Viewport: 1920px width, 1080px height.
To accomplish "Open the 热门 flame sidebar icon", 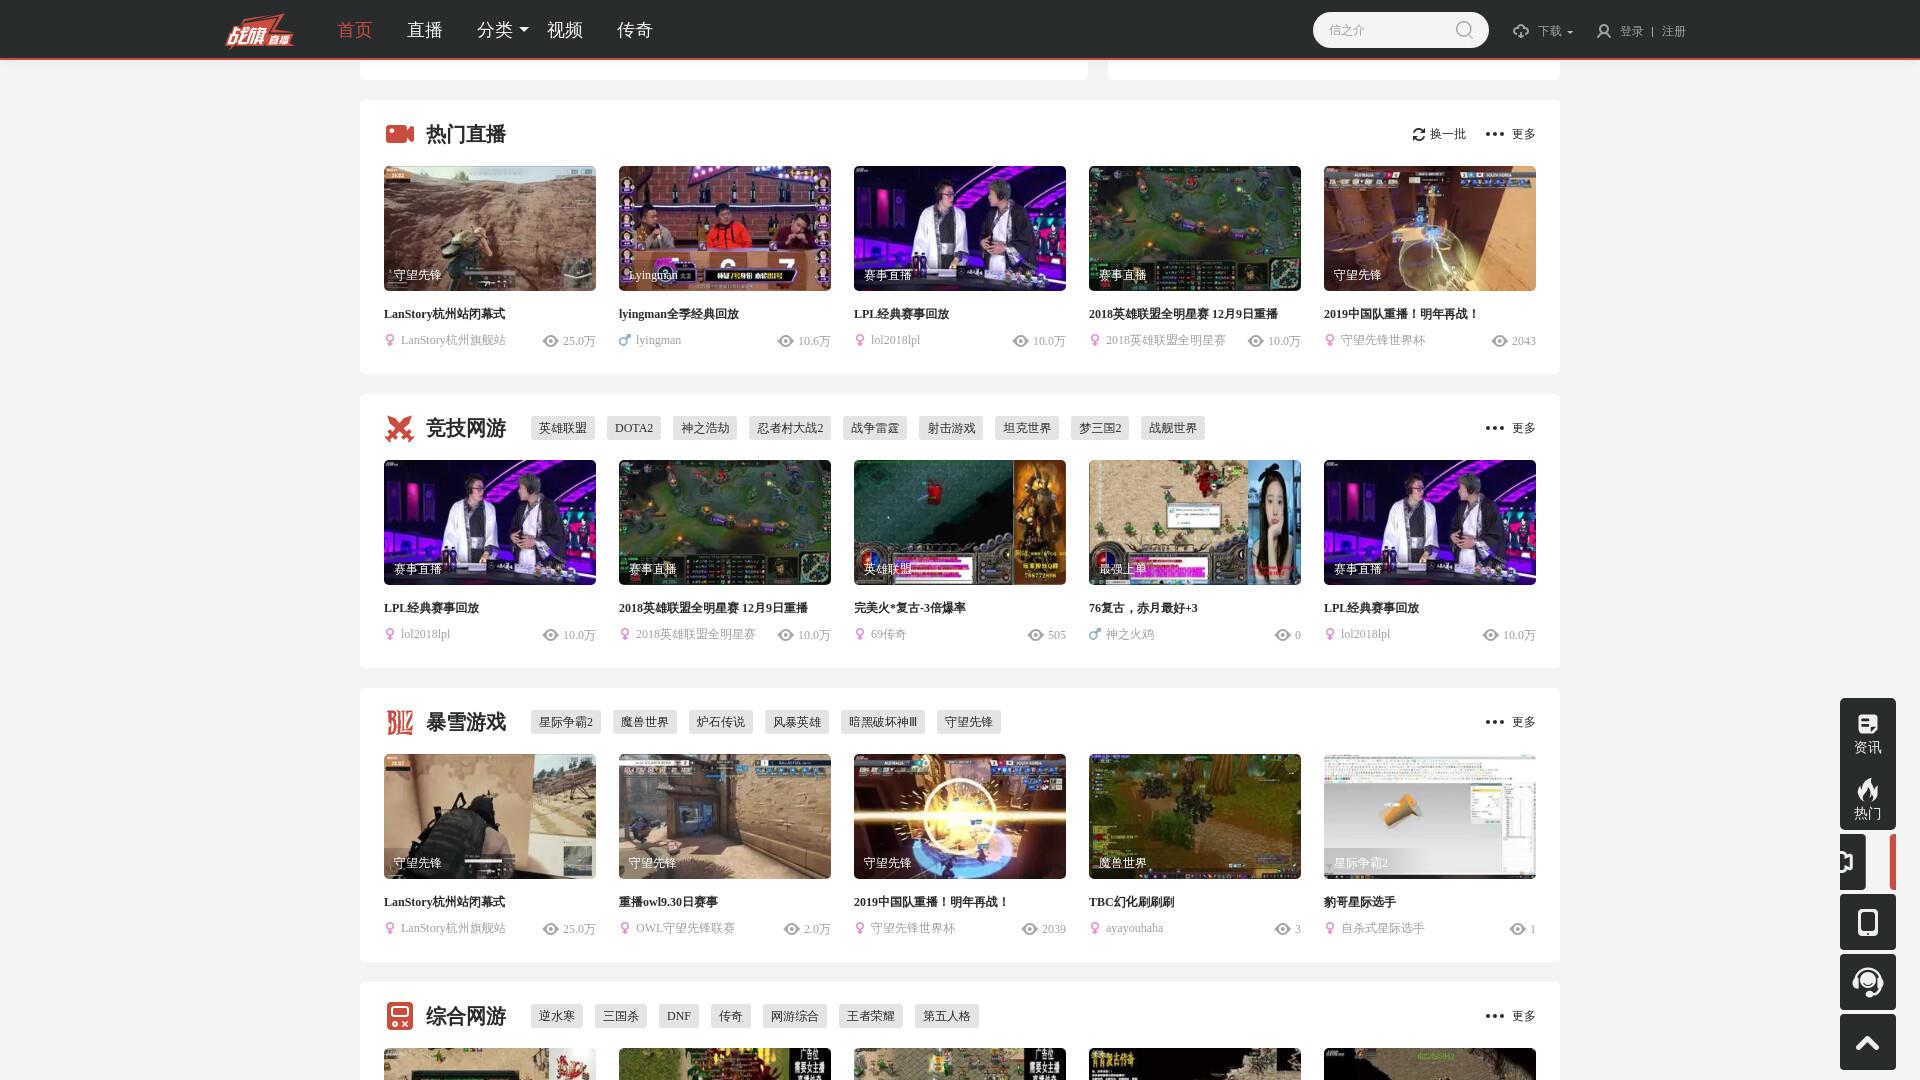I will (1868, 798).
